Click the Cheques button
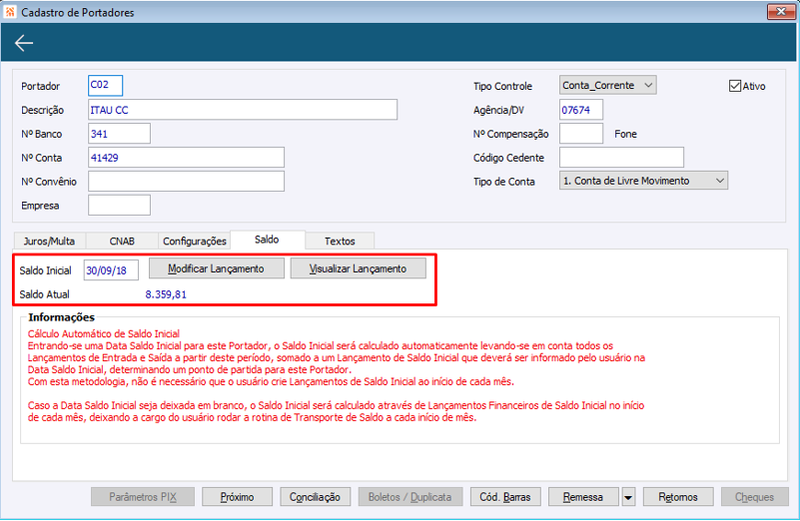Viewport: 800px width, 521px height. pyautogui.click(x=755, y=497)
